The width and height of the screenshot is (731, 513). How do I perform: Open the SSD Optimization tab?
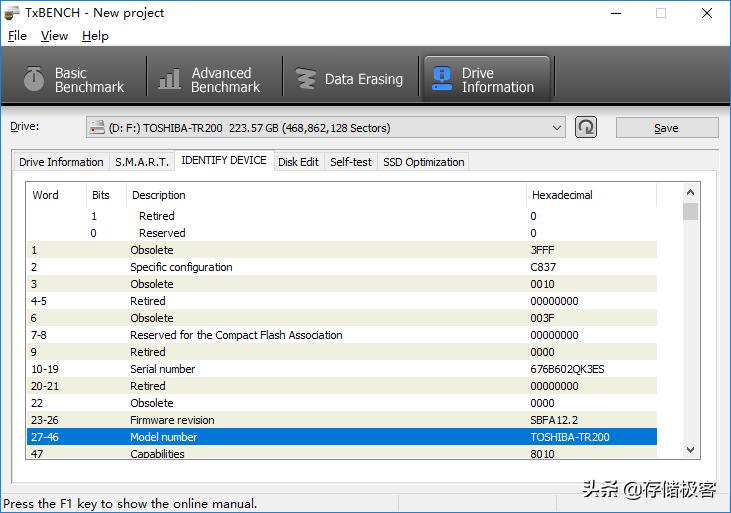click(423, 162)
